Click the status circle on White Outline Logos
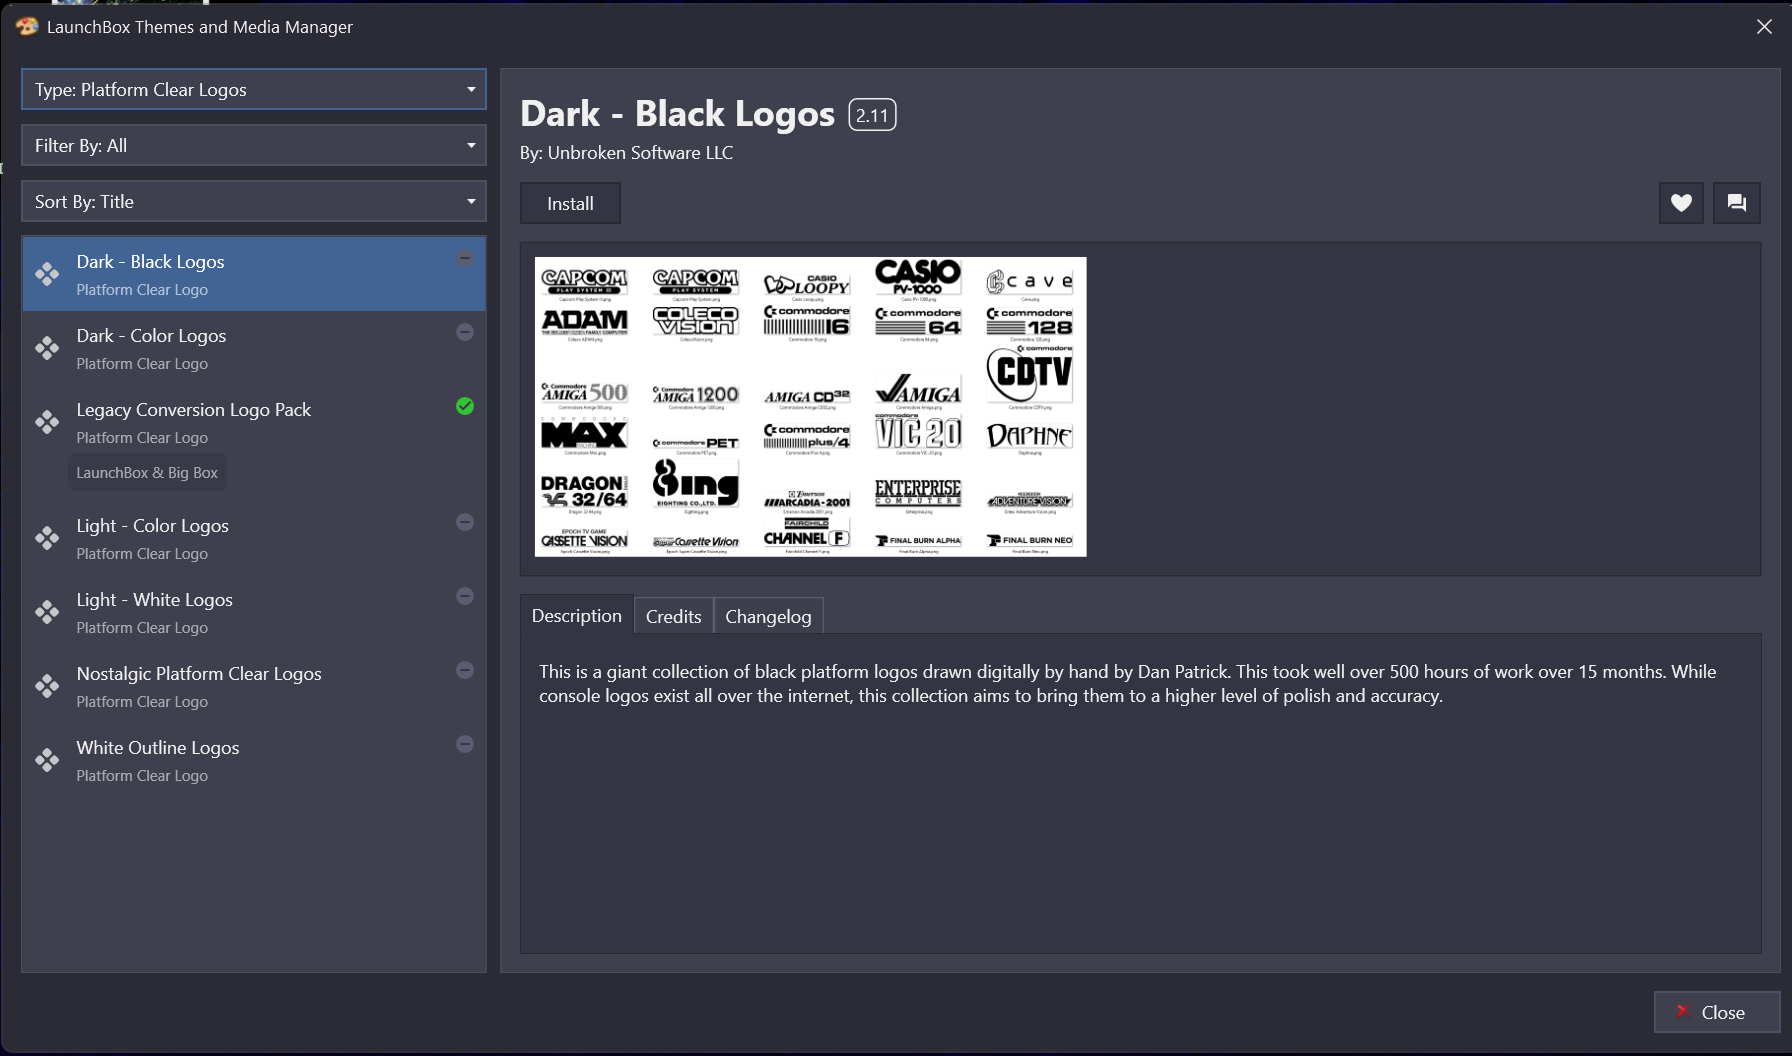1792x1056 pixels. (x=465, y=744)
